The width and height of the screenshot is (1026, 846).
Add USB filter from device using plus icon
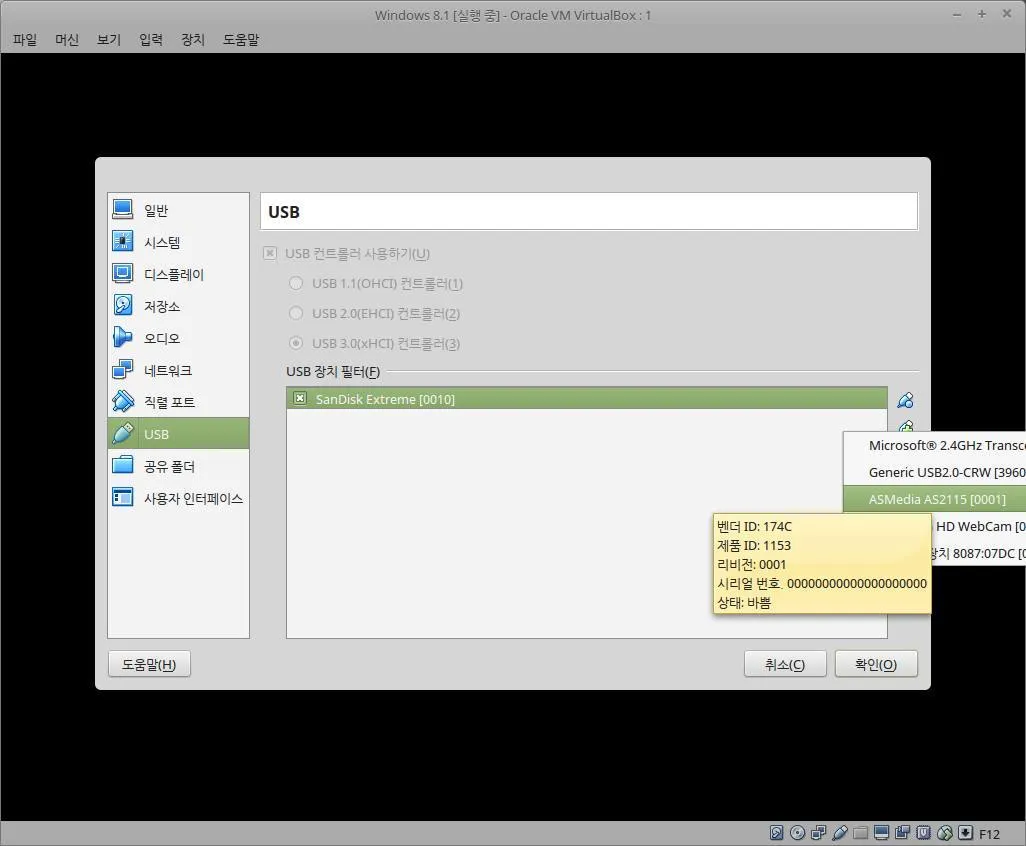click(905, 427)
